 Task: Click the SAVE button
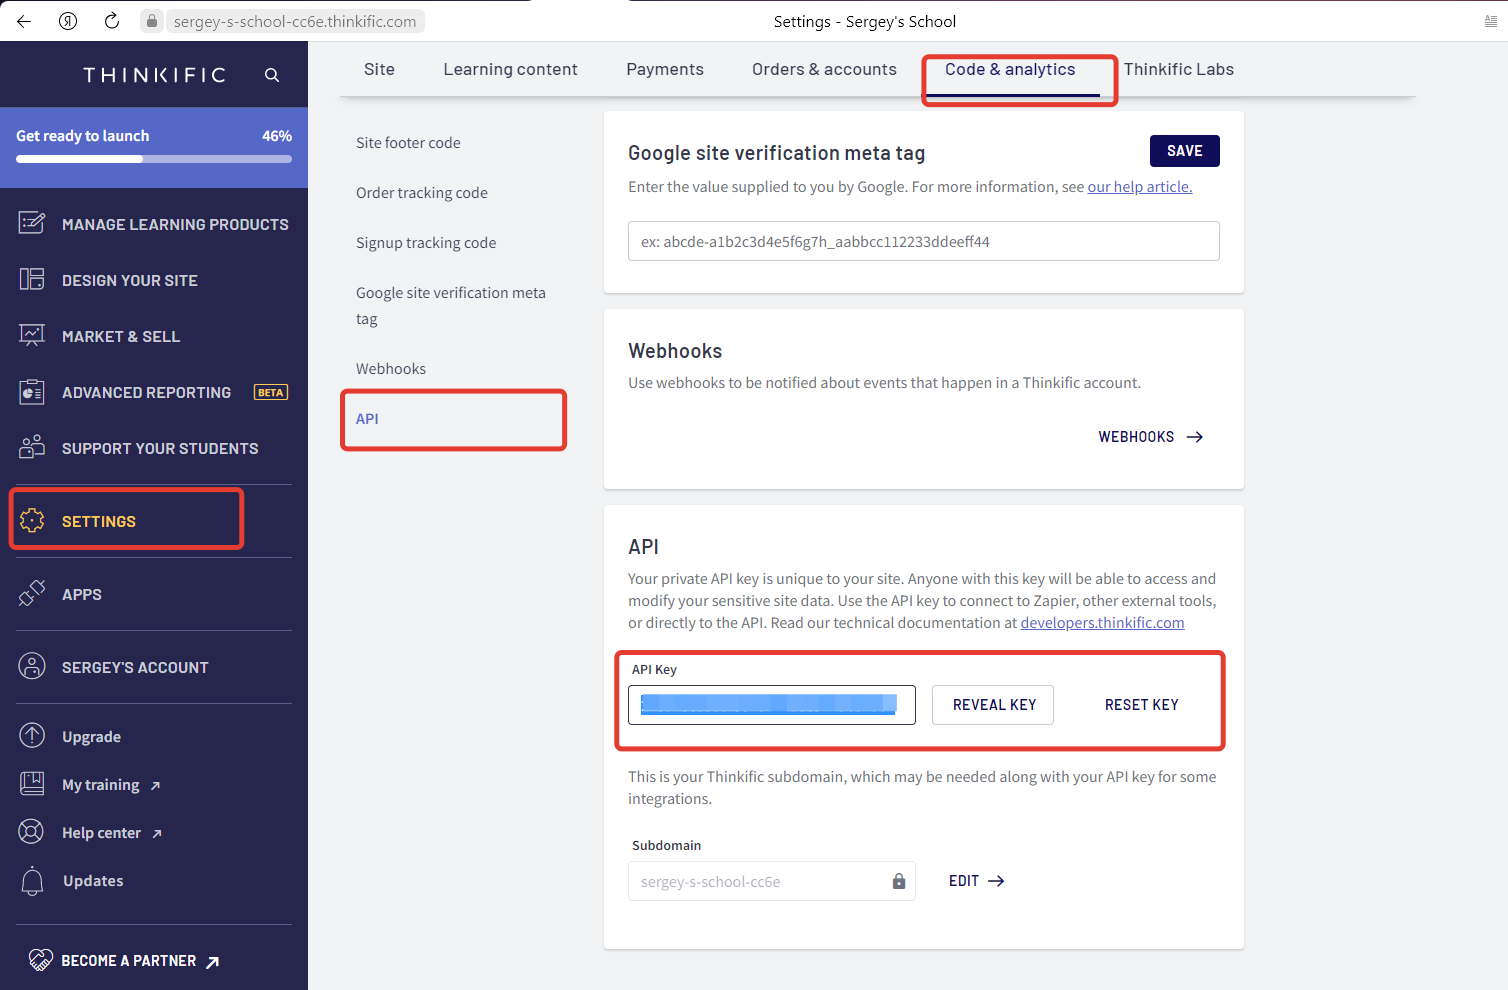pyautogui.click(x=1185, y=151)
